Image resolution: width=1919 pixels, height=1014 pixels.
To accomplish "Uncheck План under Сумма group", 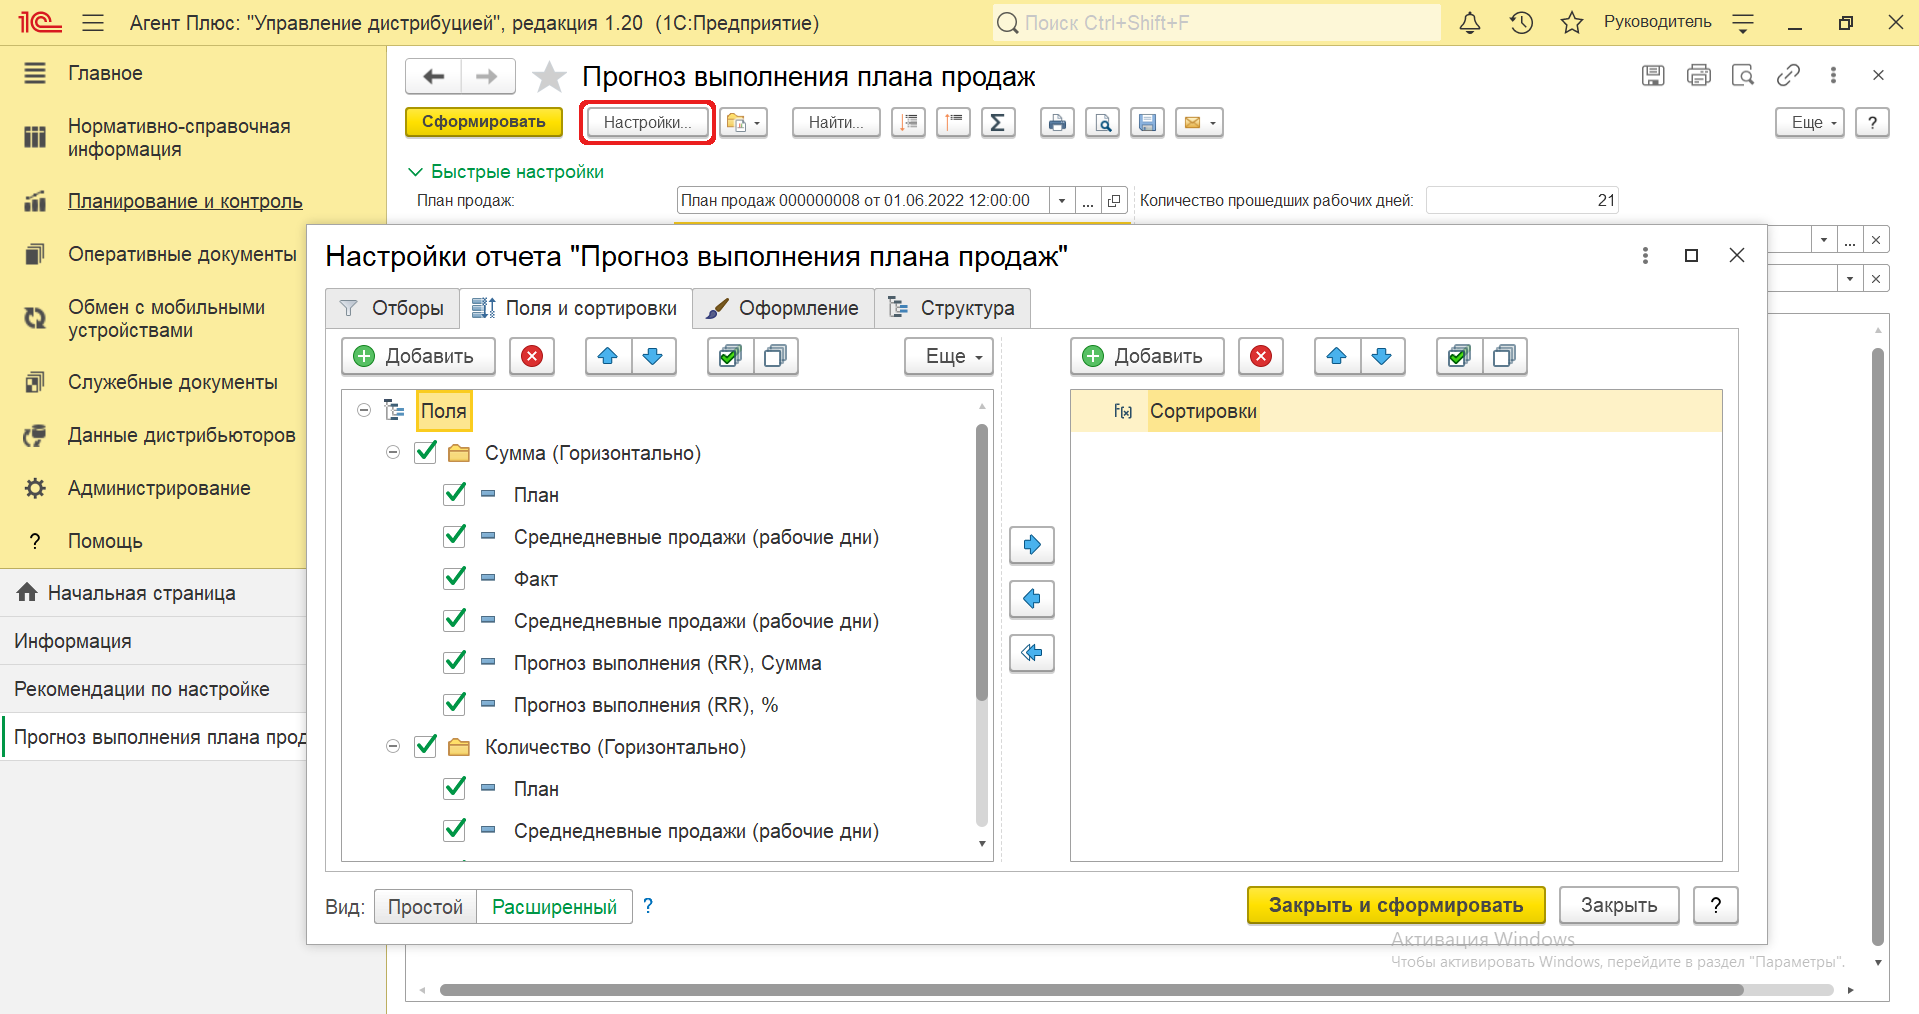I will click(x=454, y=494).
